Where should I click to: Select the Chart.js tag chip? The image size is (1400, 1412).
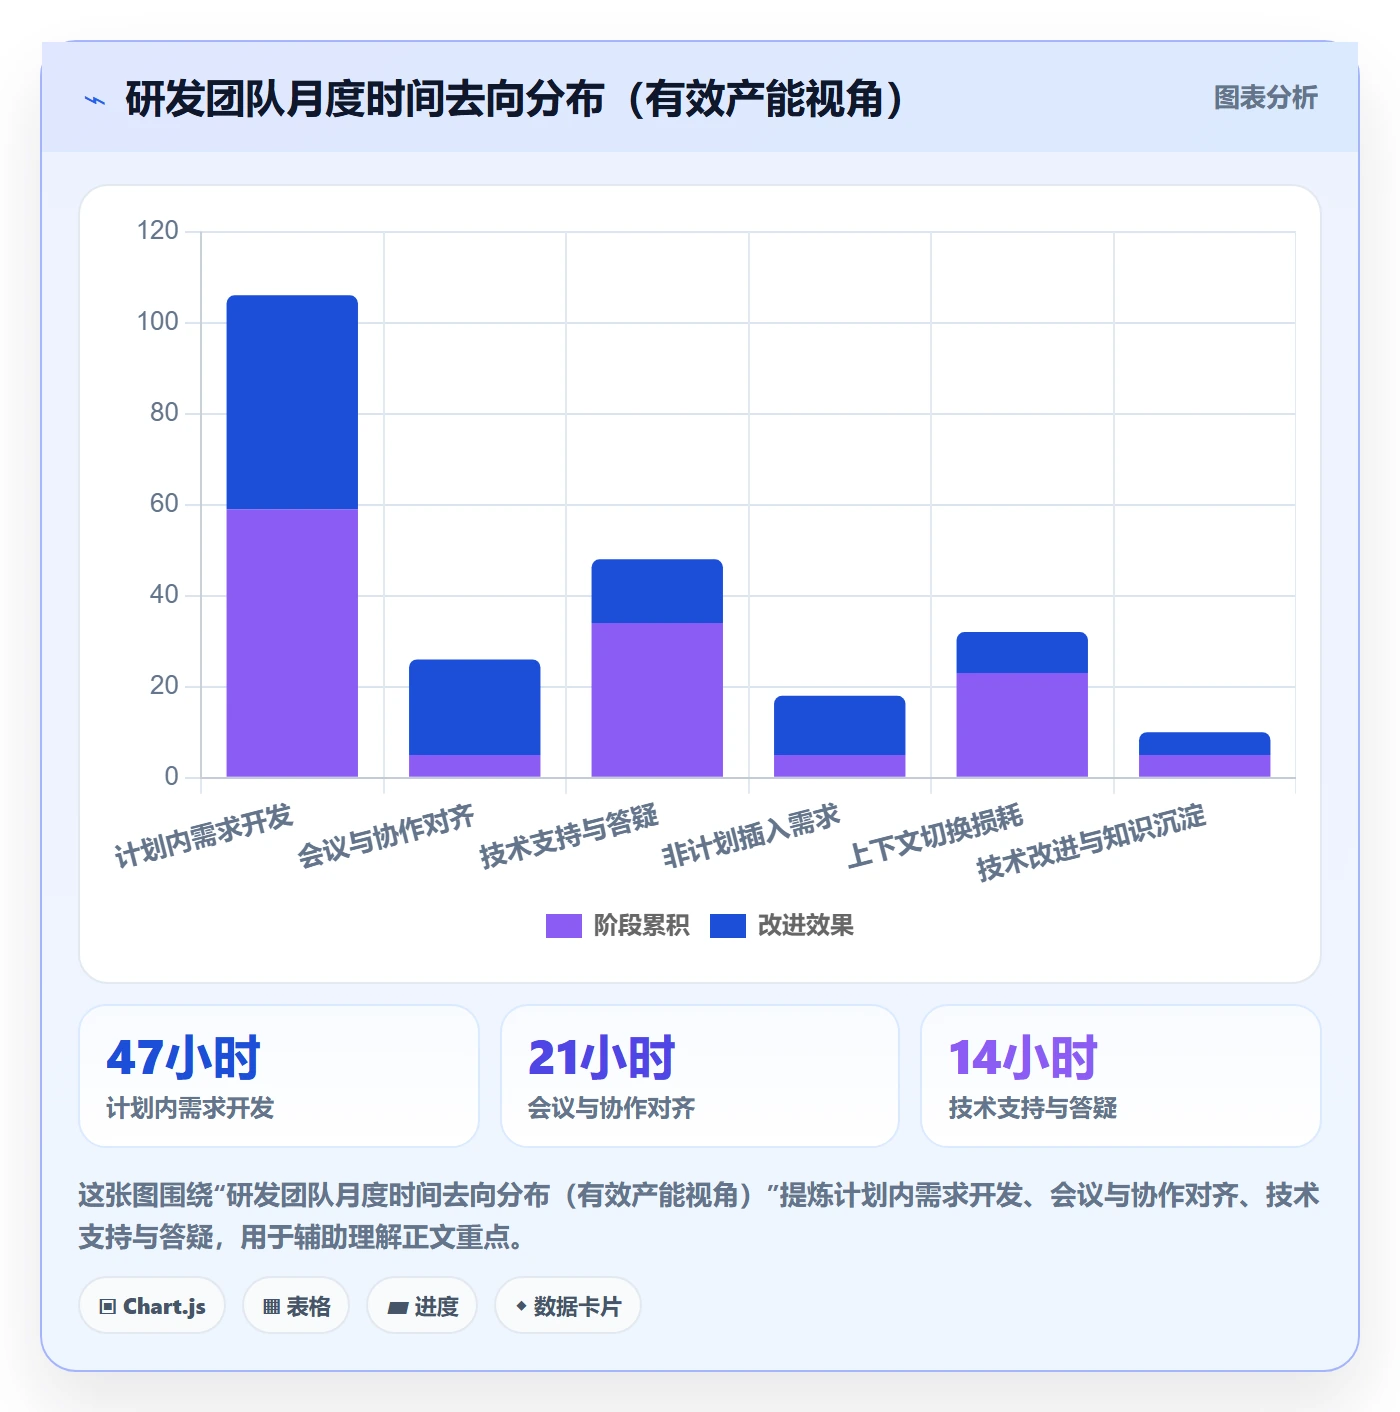pos(152,1306)
